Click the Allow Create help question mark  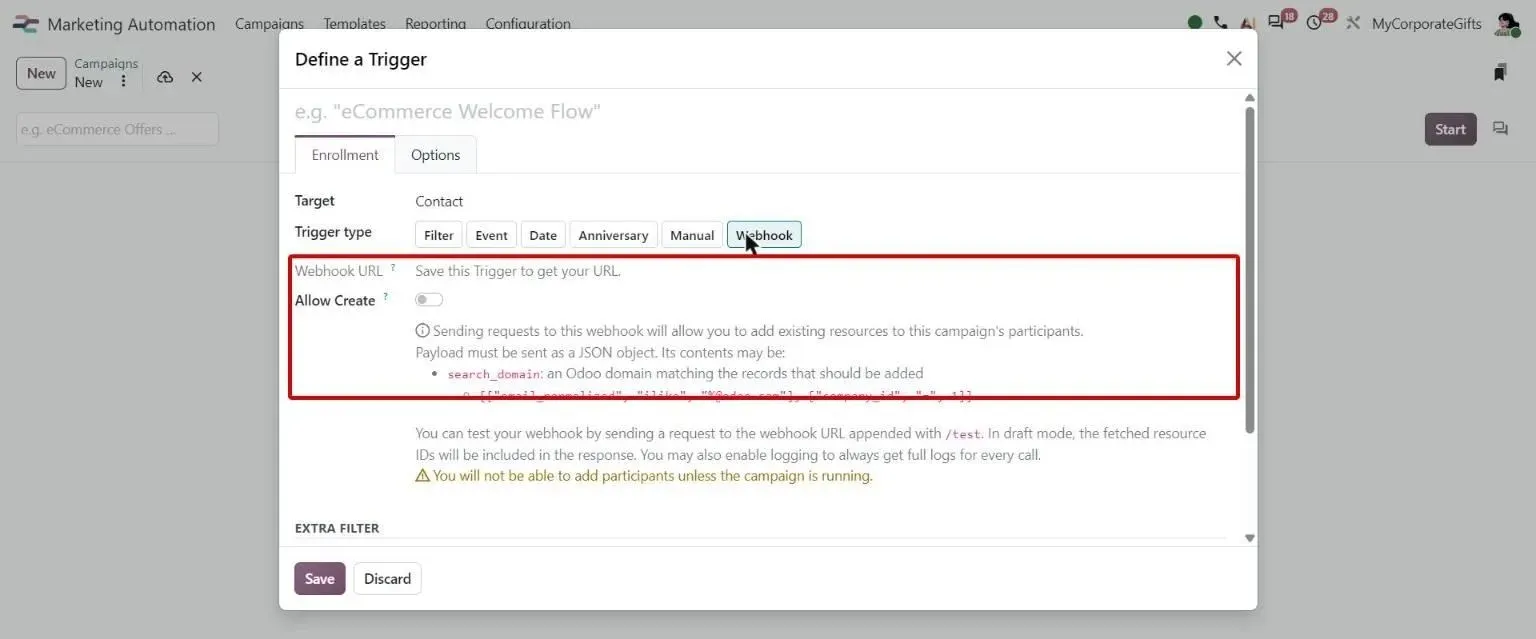click(x=386, y=296)
